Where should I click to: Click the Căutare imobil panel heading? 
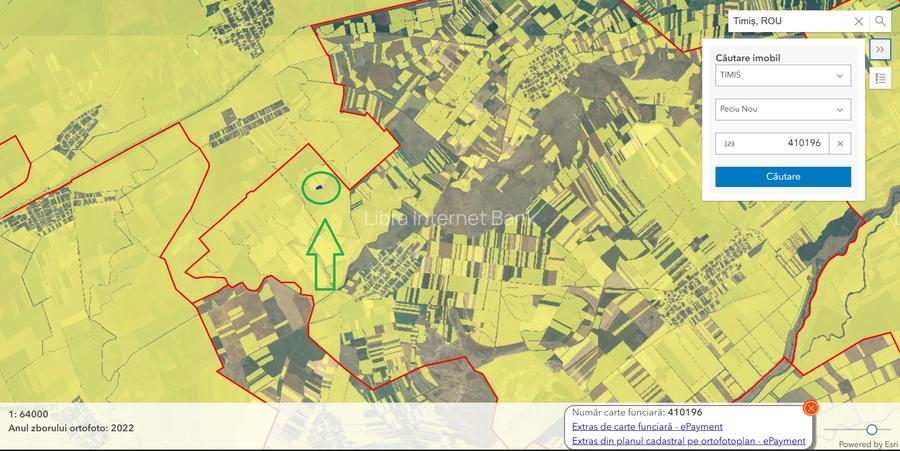748,58
